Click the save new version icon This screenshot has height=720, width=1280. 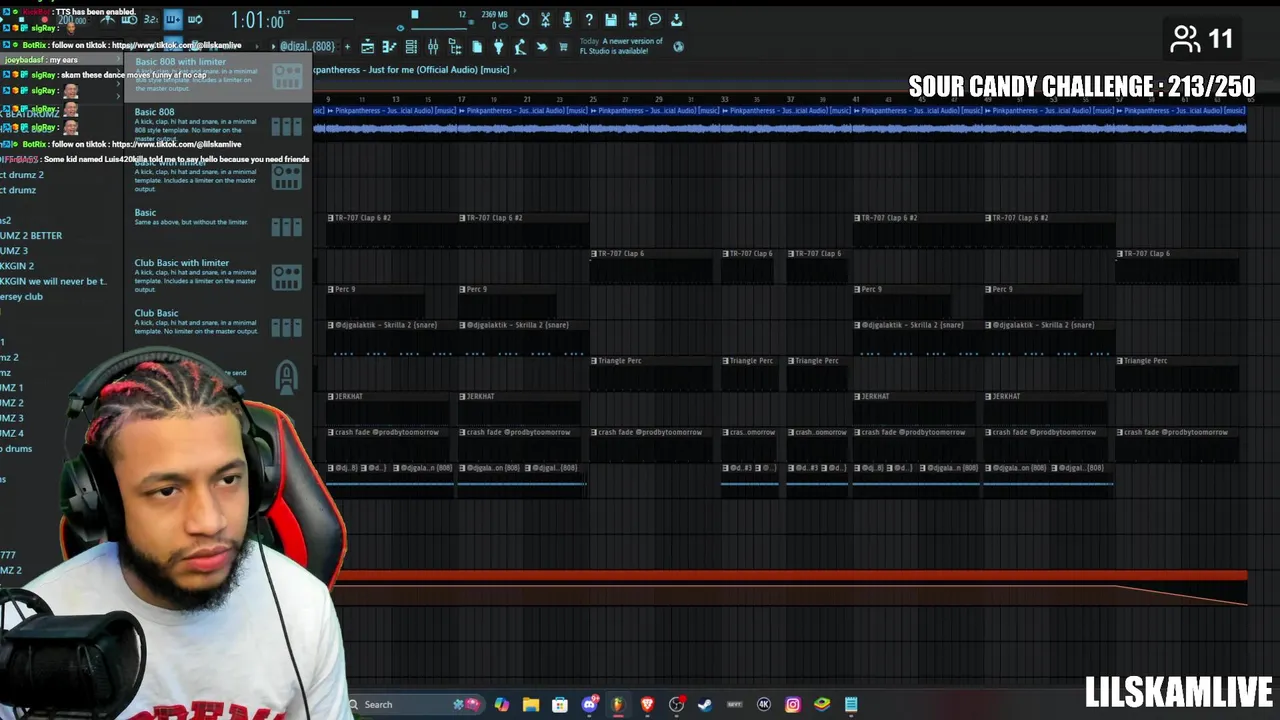point(633,20)
